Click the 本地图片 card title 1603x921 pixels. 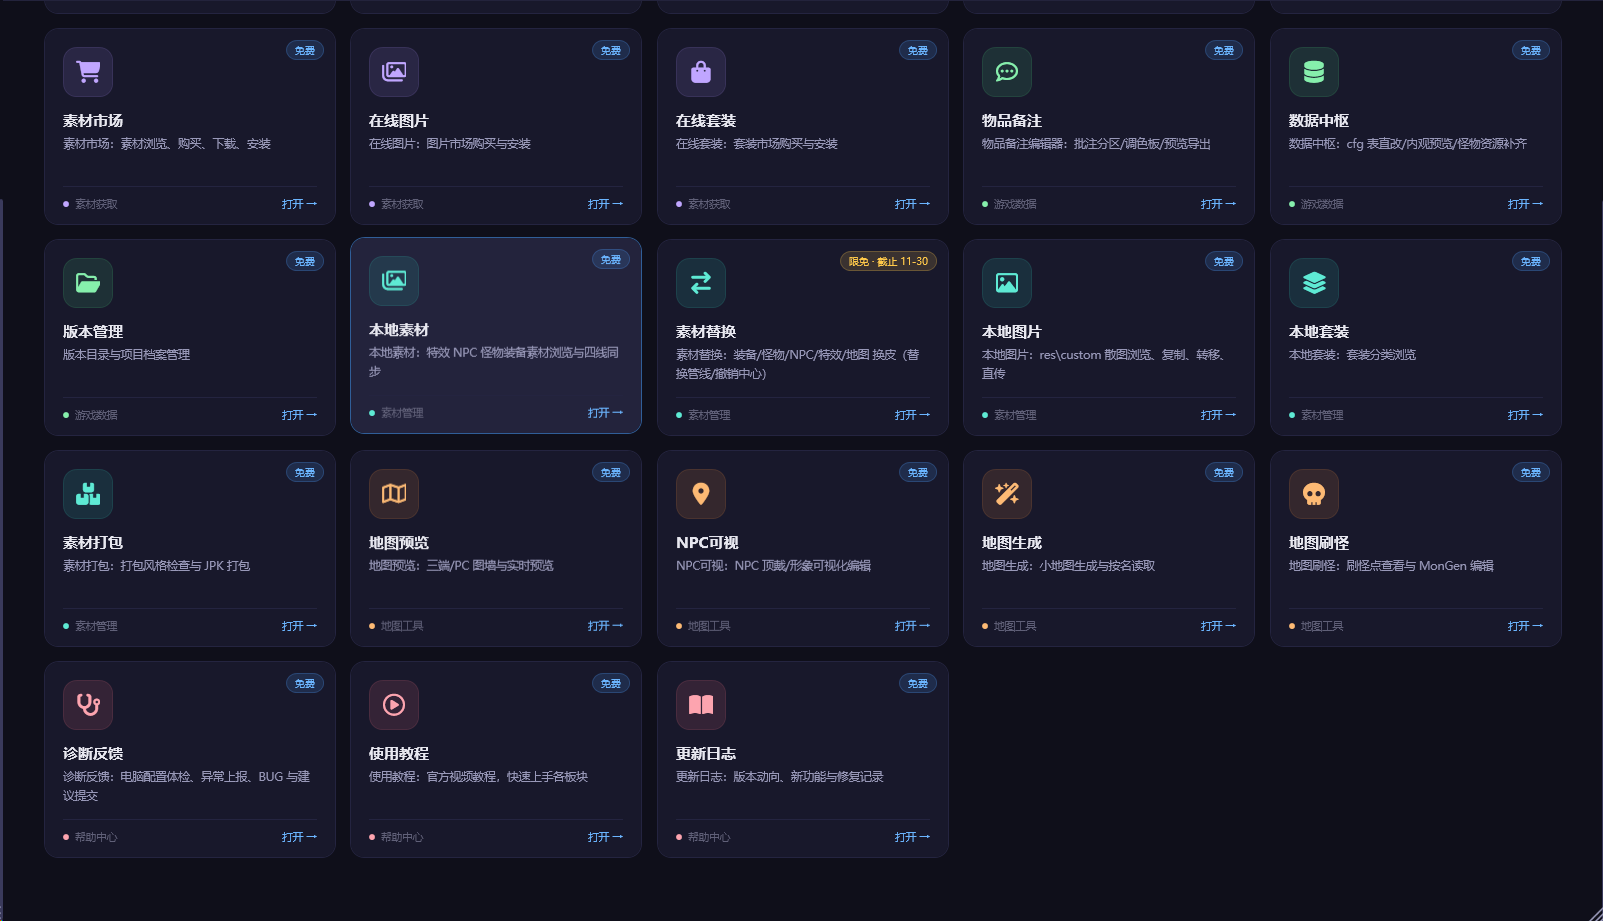[1012, 332]
